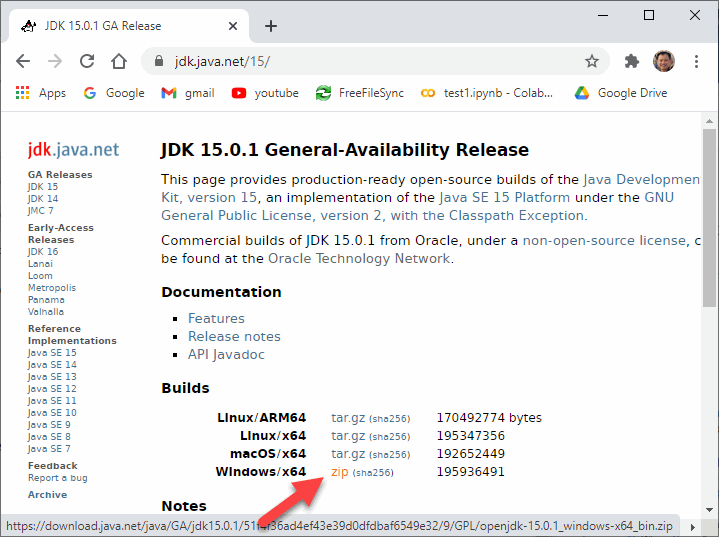Click the horizontal scroll right arrow
719x537 pixels.
tap(692, 527)
